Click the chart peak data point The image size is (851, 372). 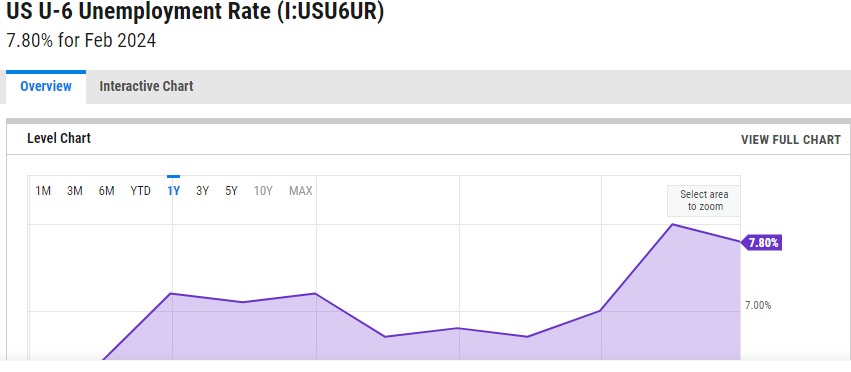(672, 224)
